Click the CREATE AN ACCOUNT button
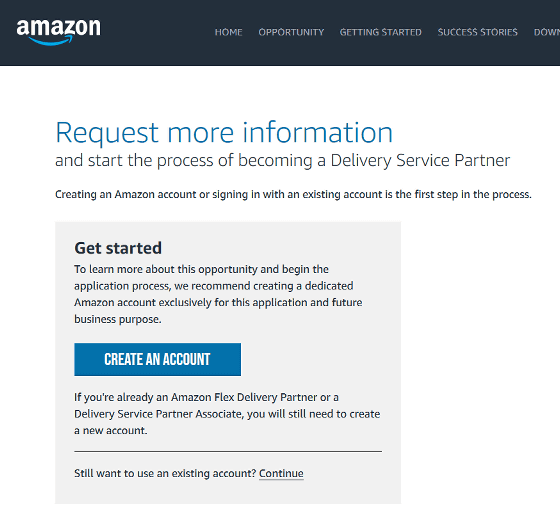 [x=158, y=359]
